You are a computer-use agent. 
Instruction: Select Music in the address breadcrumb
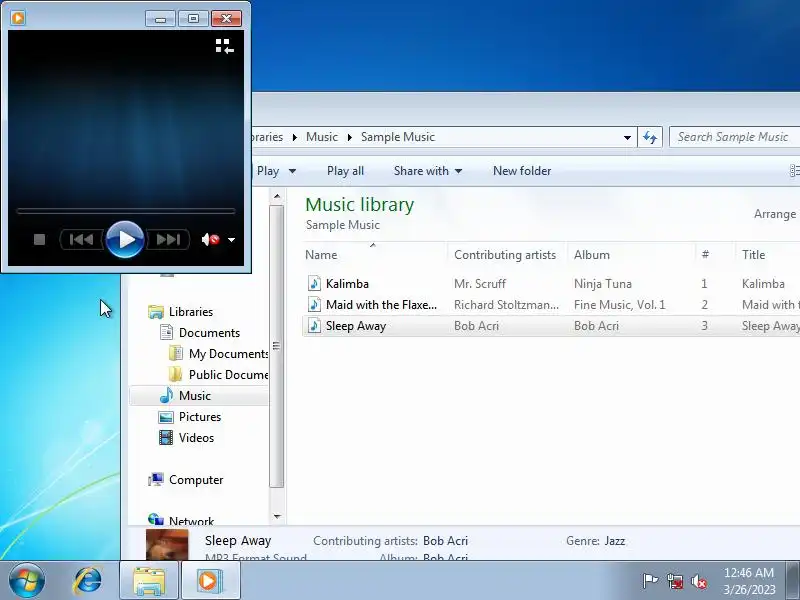322,137
